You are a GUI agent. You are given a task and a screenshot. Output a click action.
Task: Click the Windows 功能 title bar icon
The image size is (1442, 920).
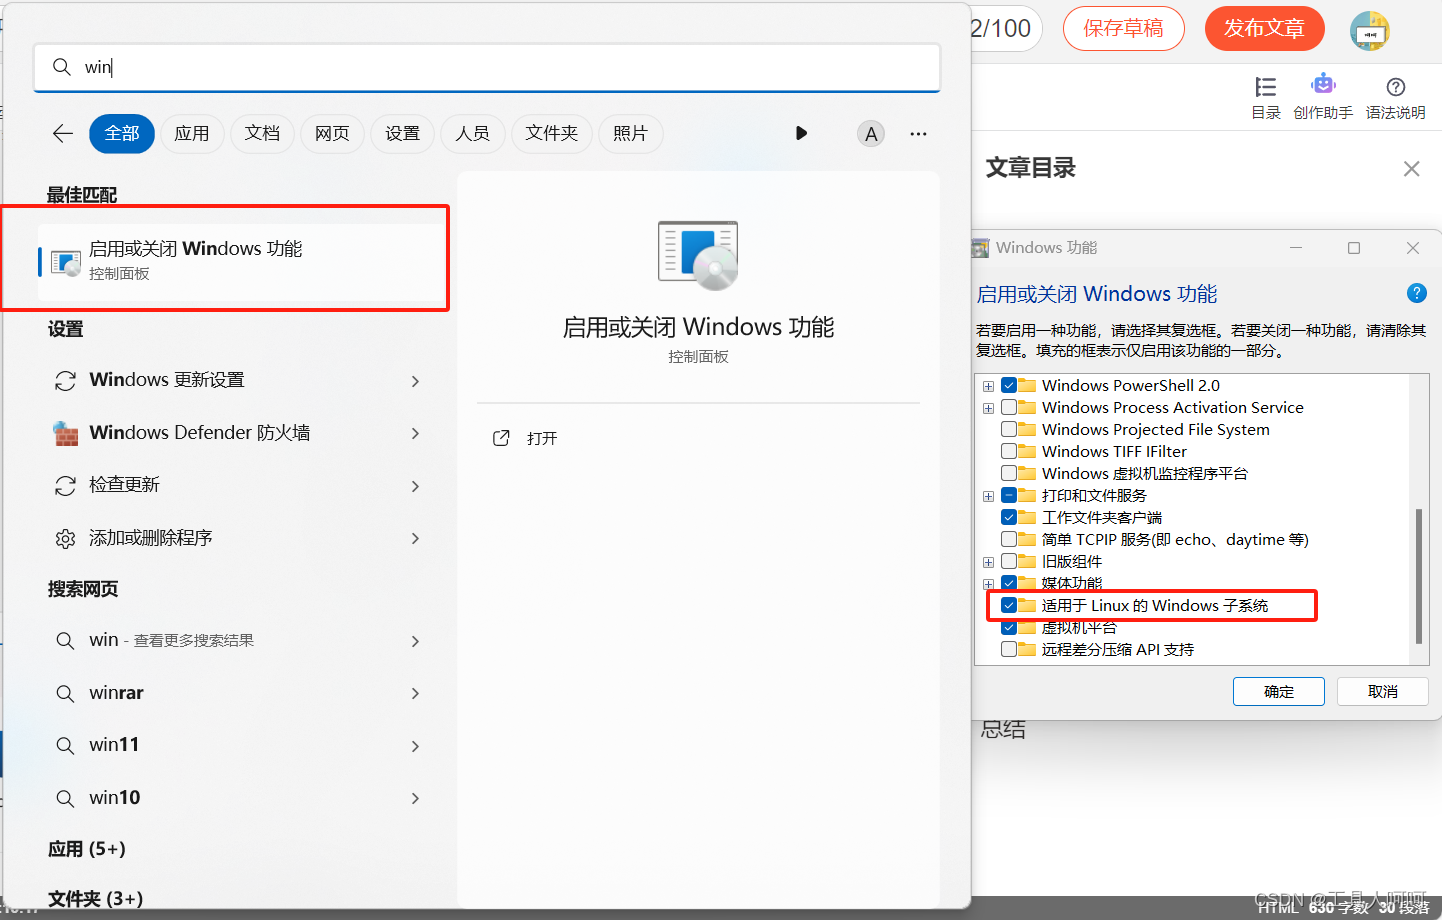click(980, 248)
